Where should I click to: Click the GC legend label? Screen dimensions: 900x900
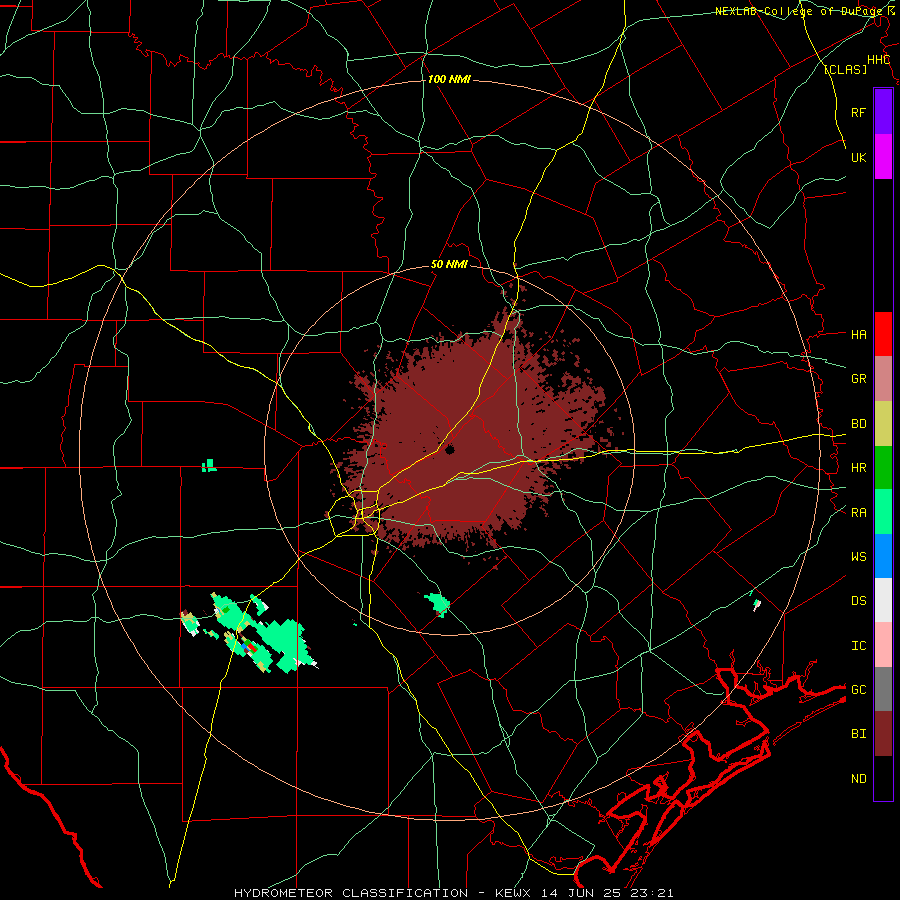pos(858,690)
